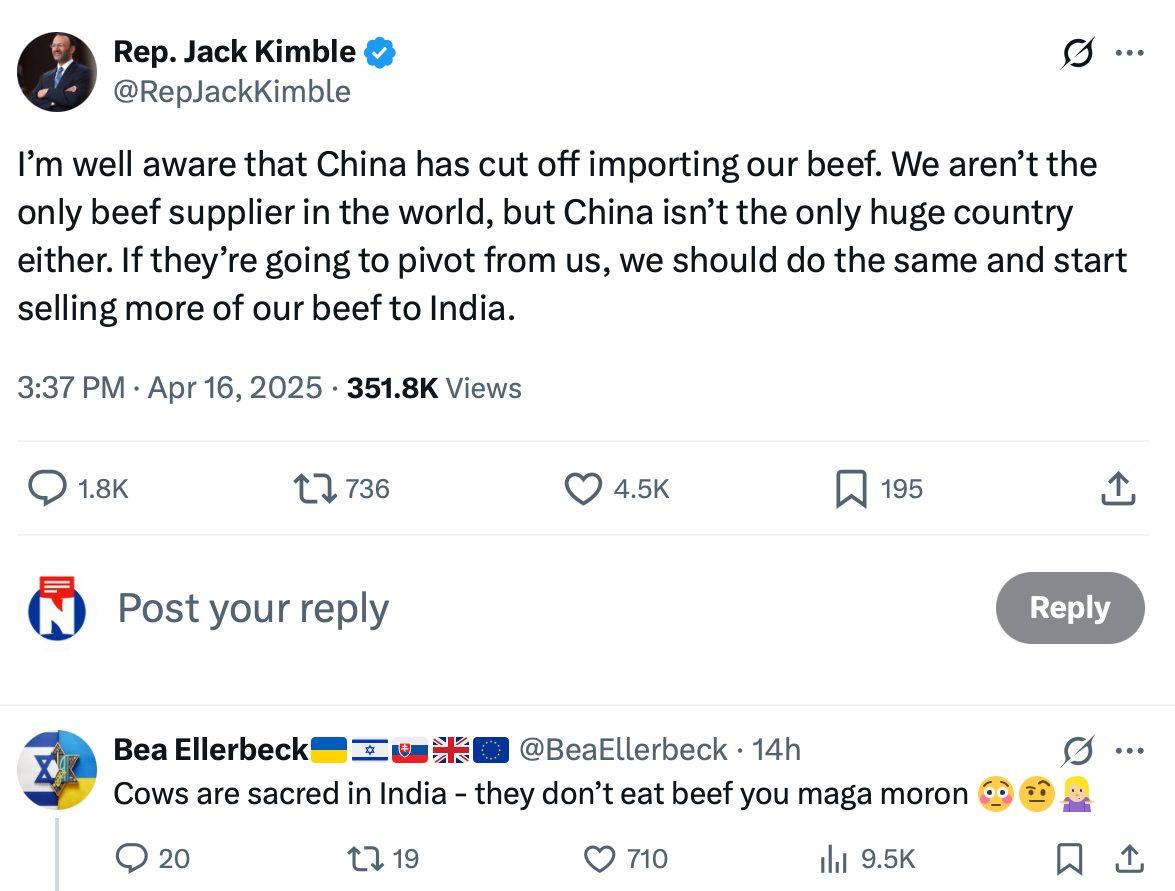Share the main post via upload icon
The height and width of the screenshot is (891, 1175).
click(x=1118, y=489)
